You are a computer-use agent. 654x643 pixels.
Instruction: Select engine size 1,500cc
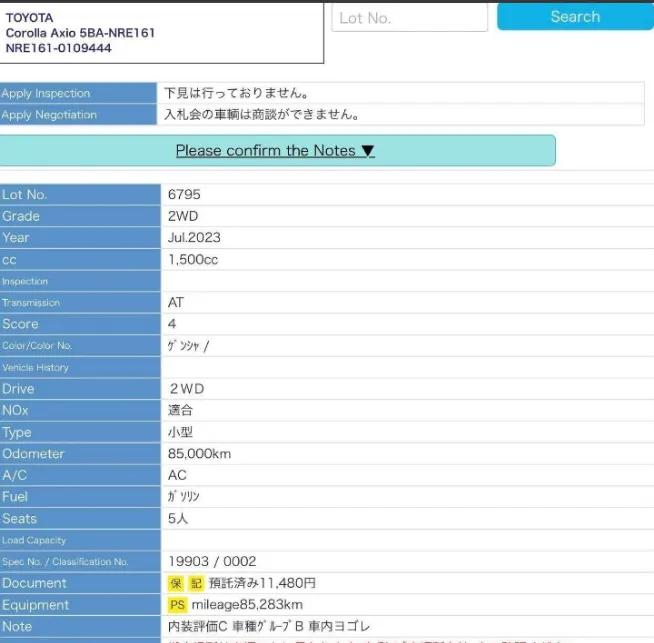(193, 259)
